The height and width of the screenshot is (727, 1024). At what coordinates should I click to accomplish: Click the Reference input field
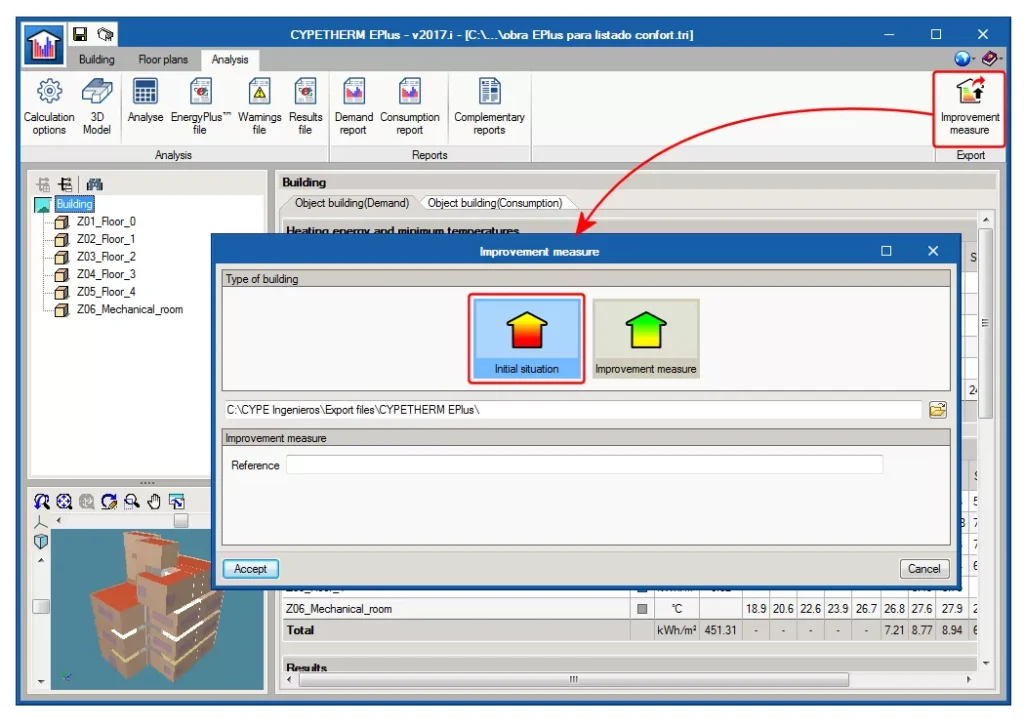point(584,465)
